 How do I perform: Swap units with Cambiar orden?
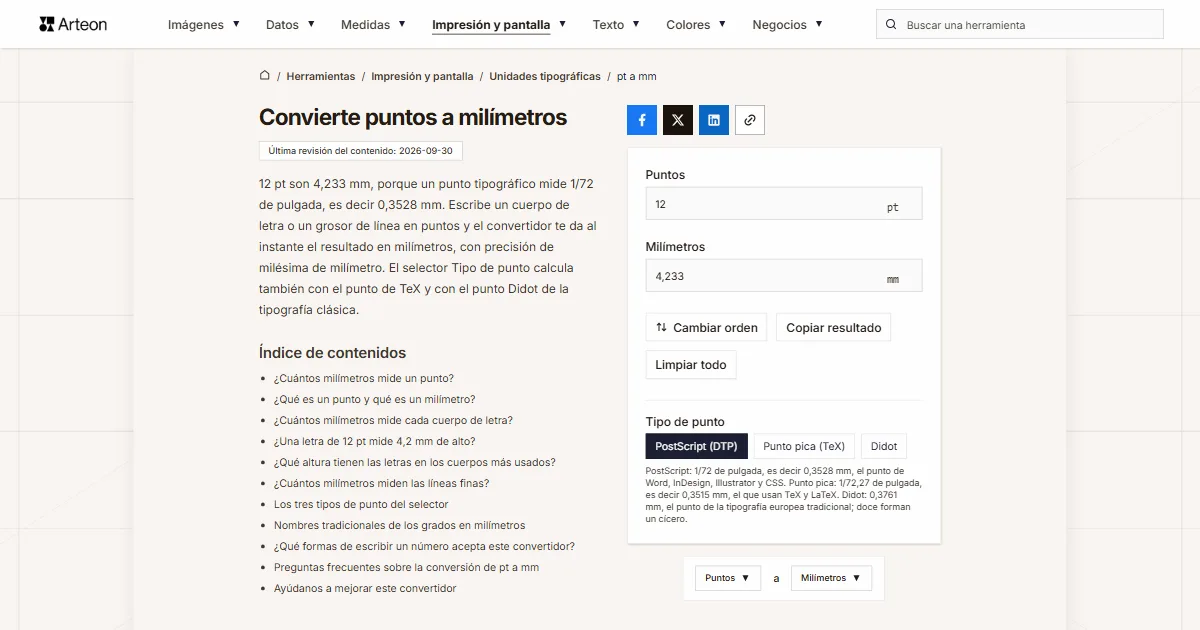click(707, 327)
